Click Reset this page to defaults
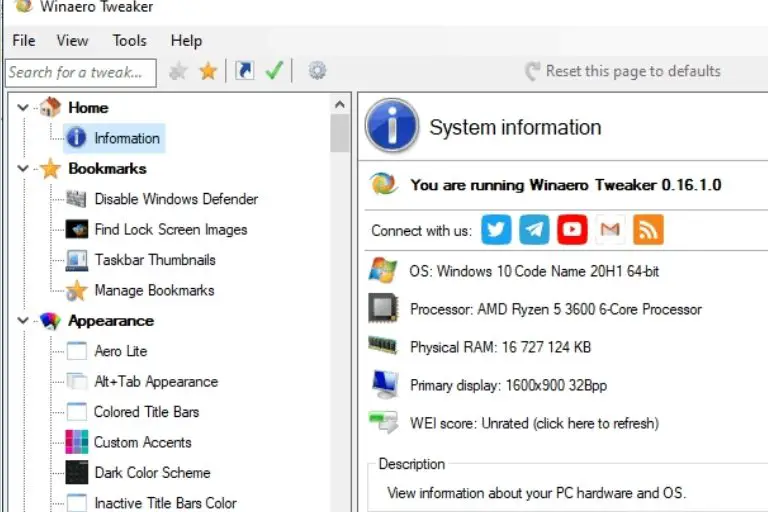768x512 pixels. click(623, 71)
